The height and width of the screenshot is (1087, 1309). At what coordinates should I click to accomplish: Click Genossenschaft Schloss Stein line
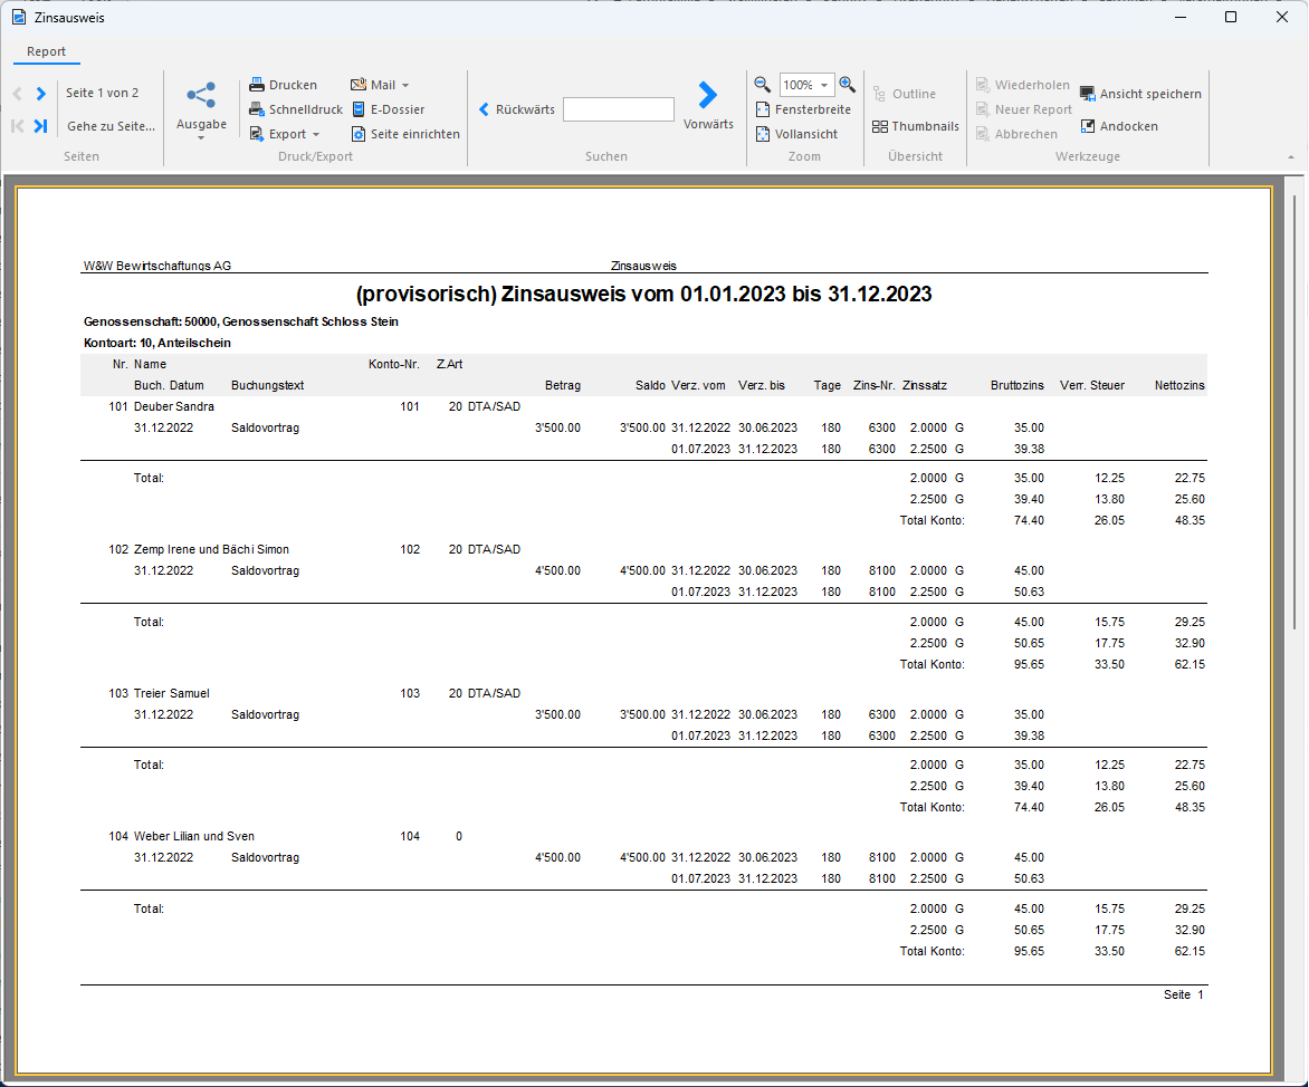(241, 322)
